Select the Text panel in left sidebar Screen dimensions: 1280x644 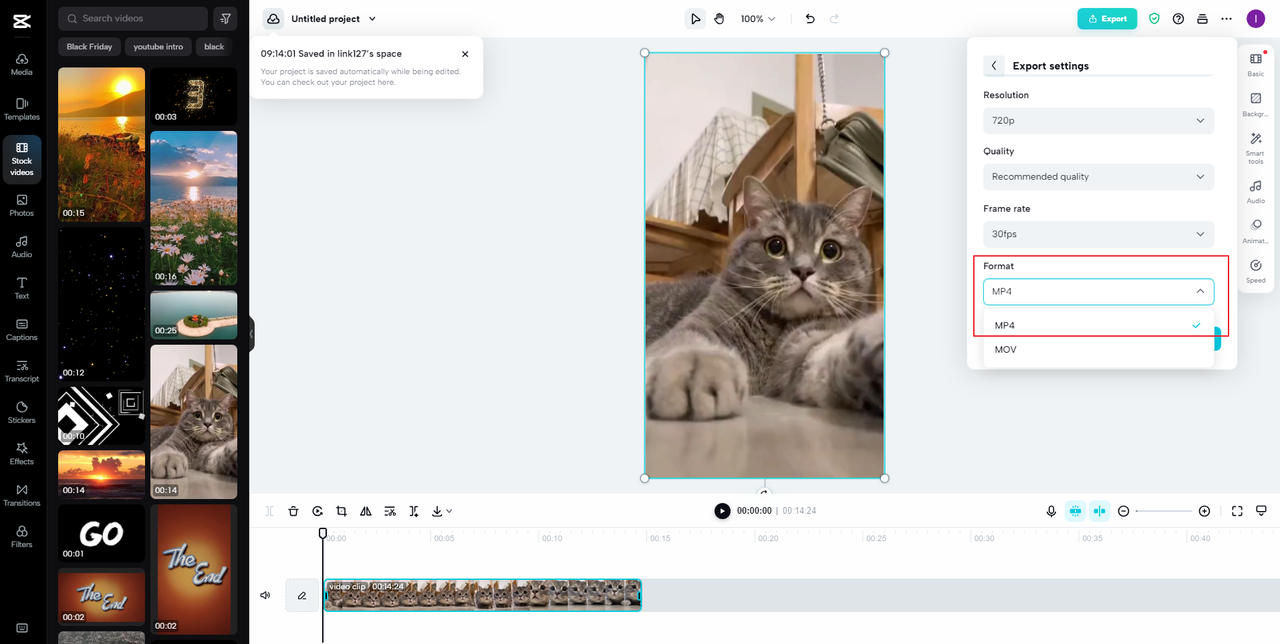[x=21, y=290]
